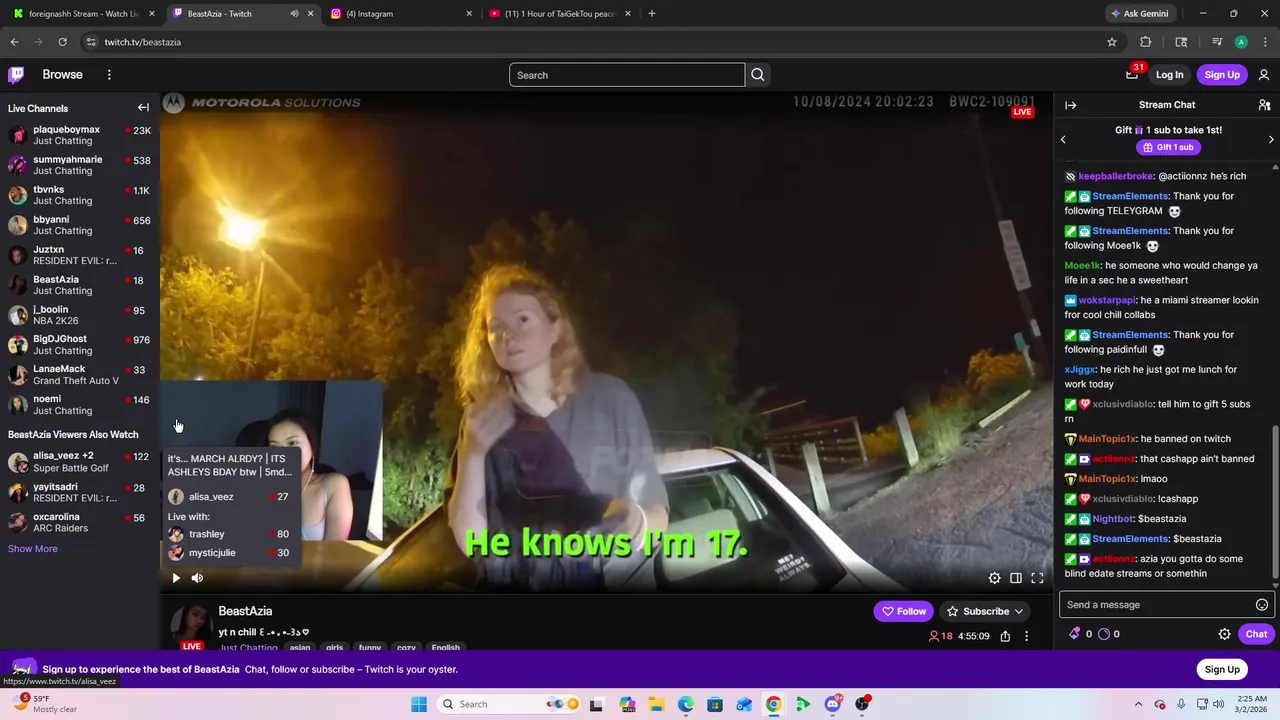Collapse the Stream Chat panel
Viewport: 1280px width, 720px height.
tap(1070, 105)
